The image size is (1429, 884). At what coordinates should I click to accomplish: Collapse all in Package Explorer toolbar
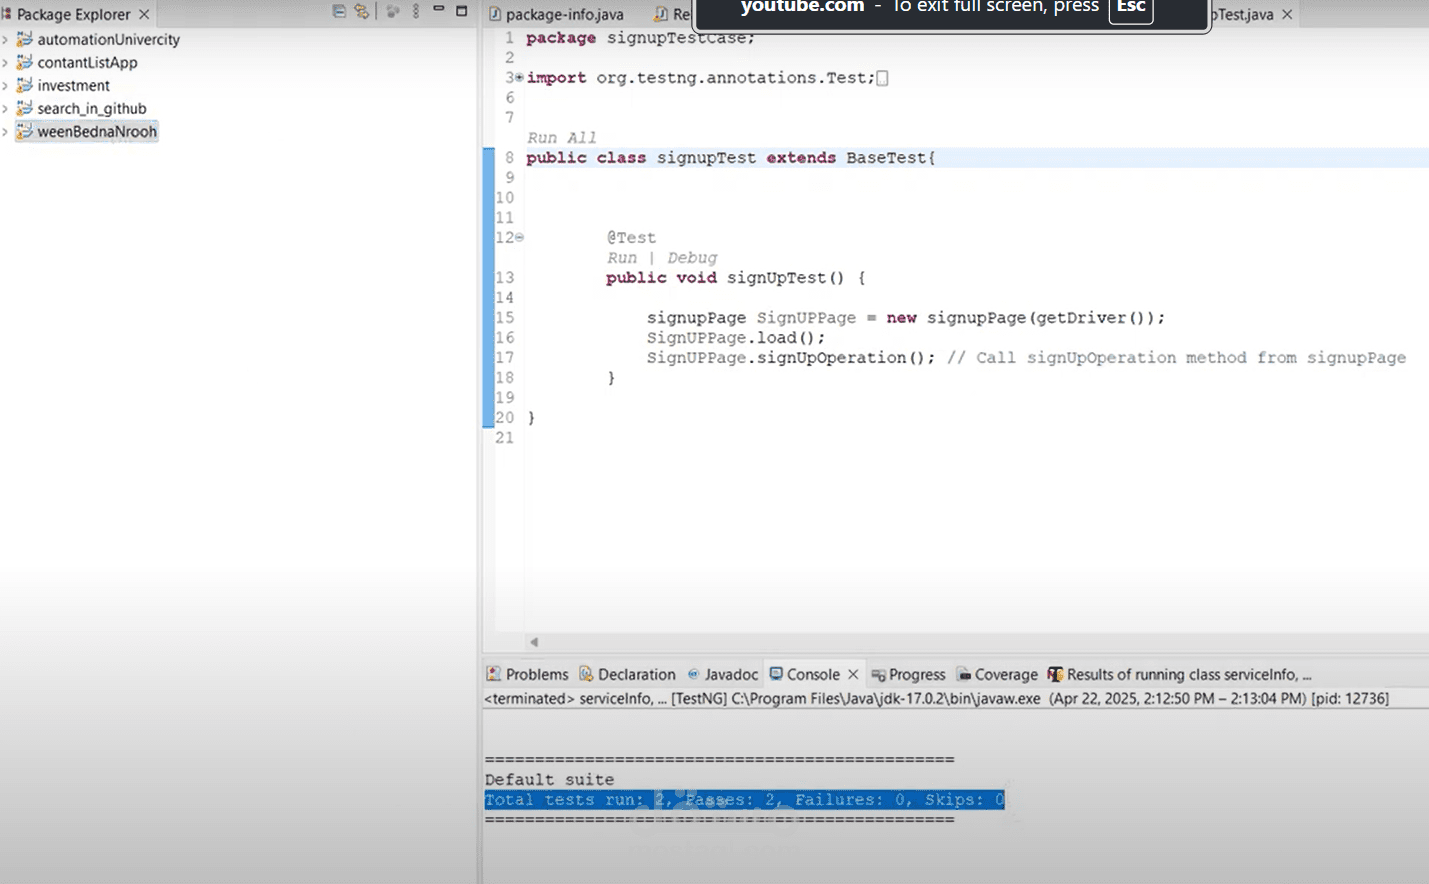(339, 11)
